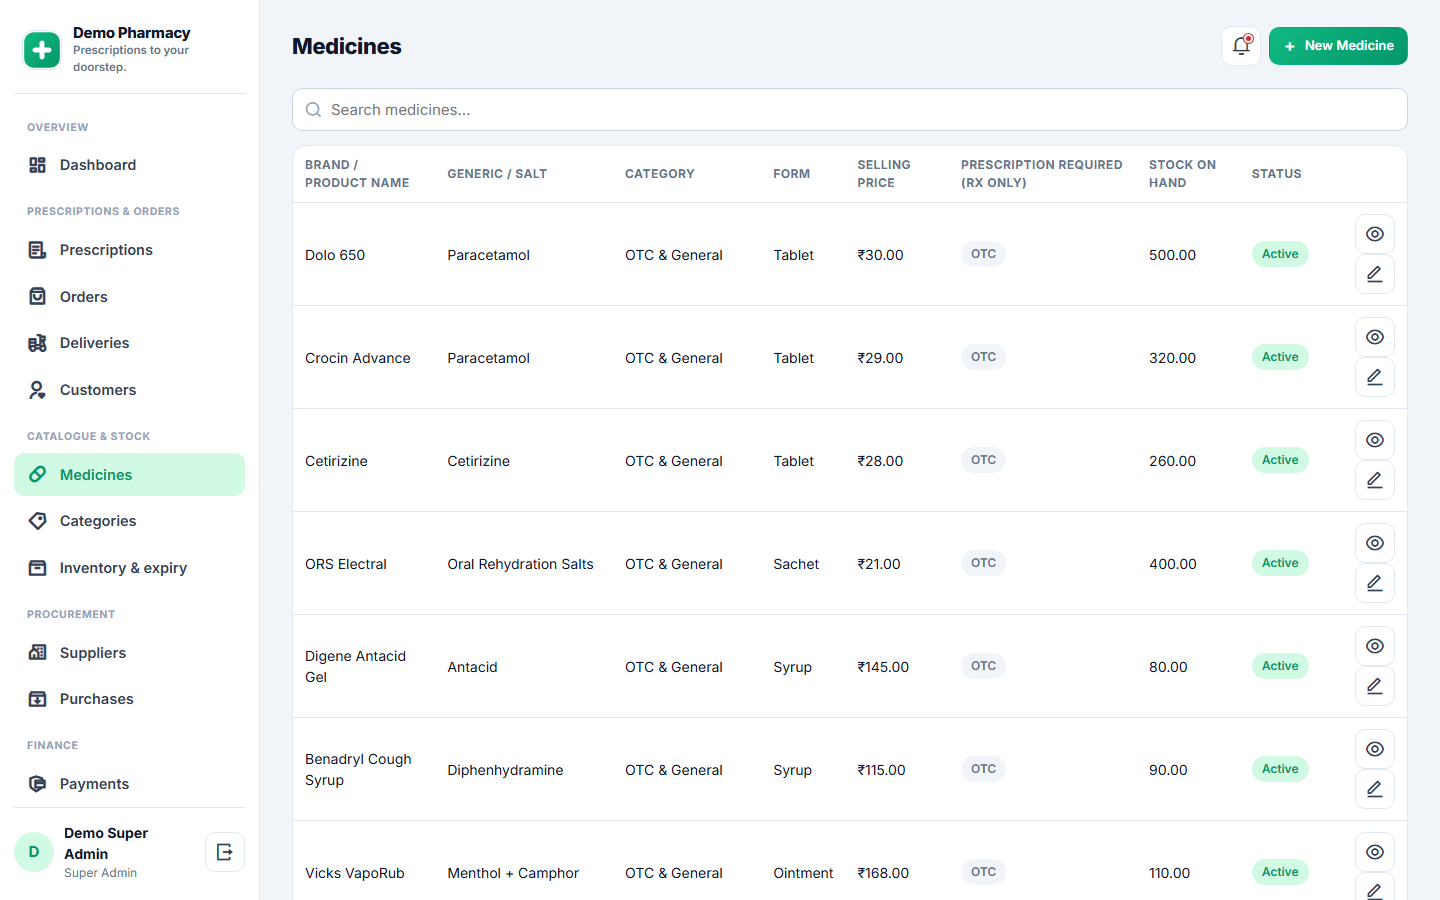The image size is (1440, 900).
Task: Click the Diphenhydramine generic name
Action: (x=505, y=770)
